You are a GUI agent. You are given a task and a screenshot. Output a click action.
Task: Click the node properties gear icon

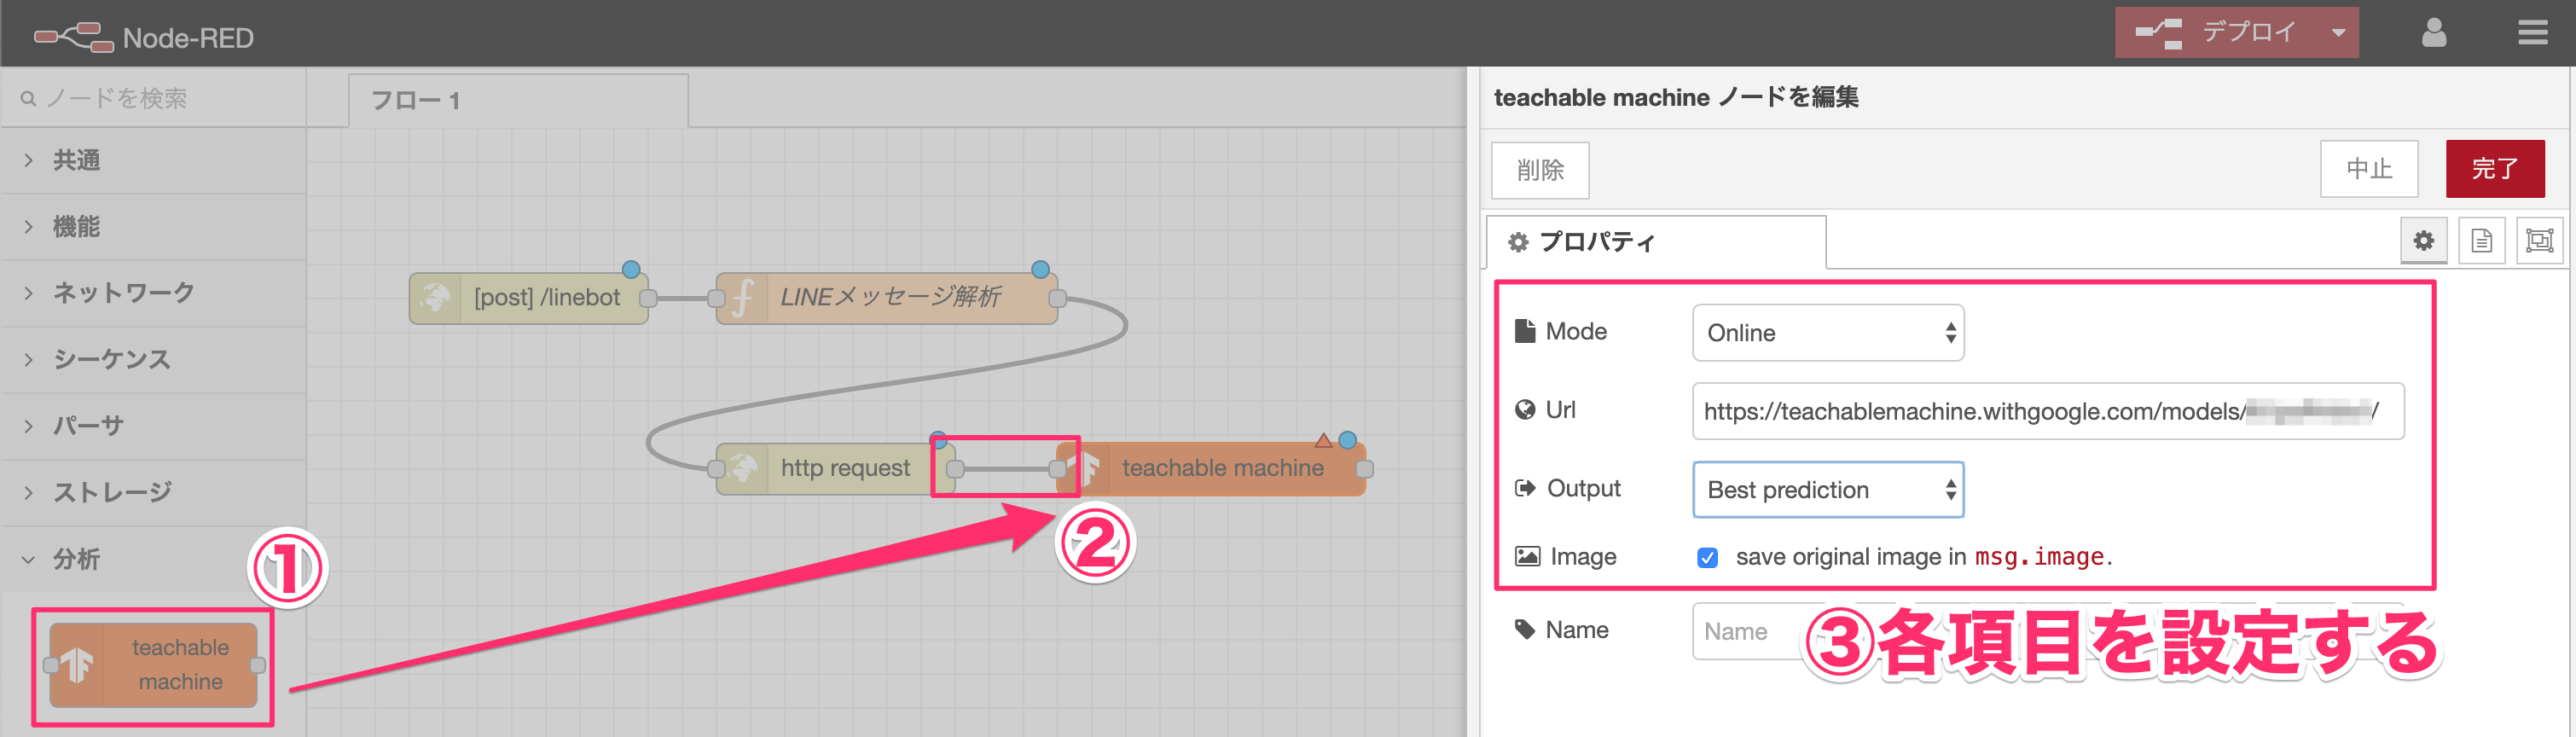click(x=2424, y=241)
